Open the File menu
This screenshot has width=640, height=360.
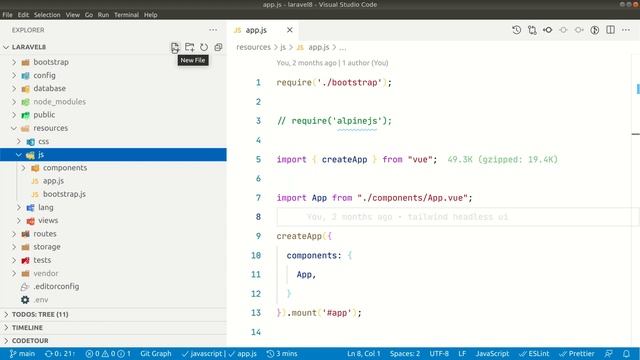7,15
